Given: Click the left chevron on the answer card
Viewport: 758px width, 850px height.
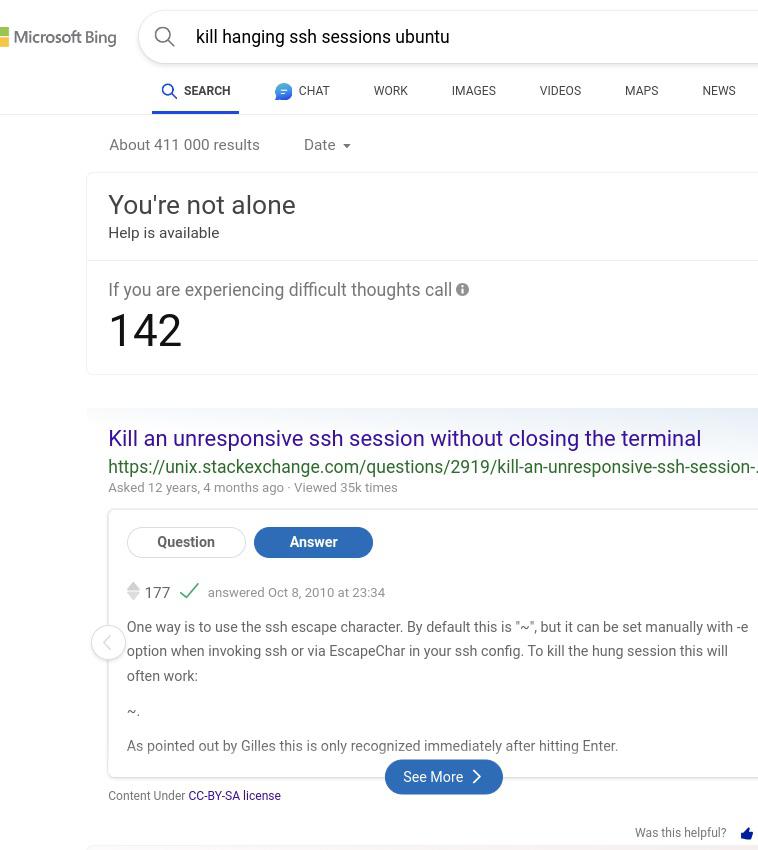Looking at the screenshot, I should tap(108, 642).
